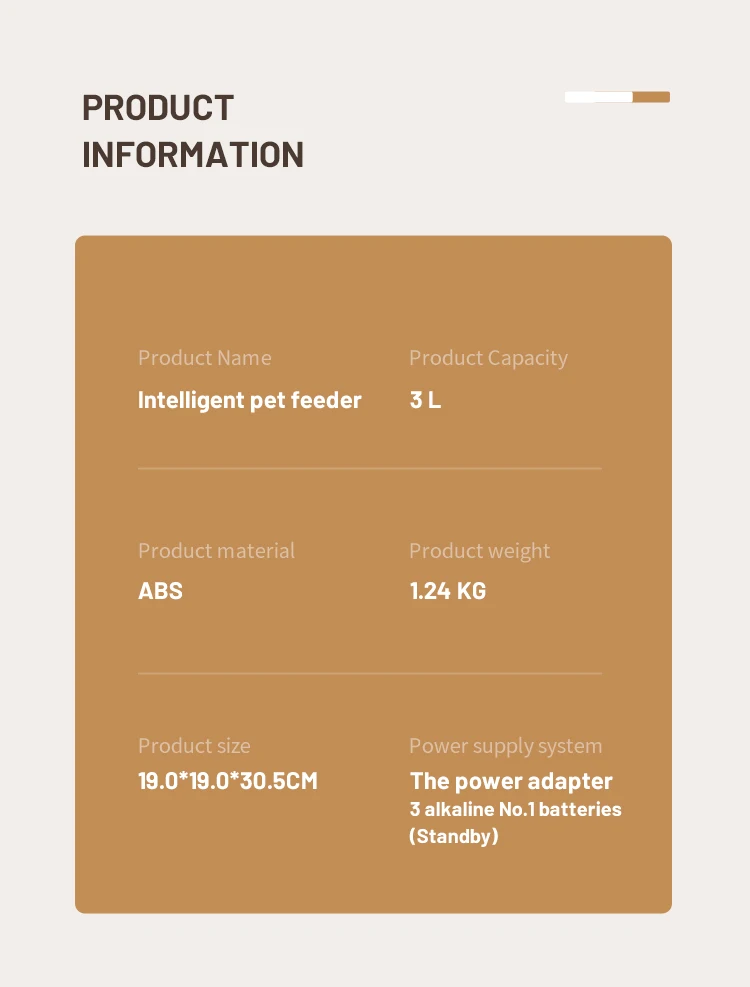Image resolution: width=750 pixels, height=987 pixels.
Task: Select the Power supply system label
Action: pyautogui.click(x=505, y=746)
